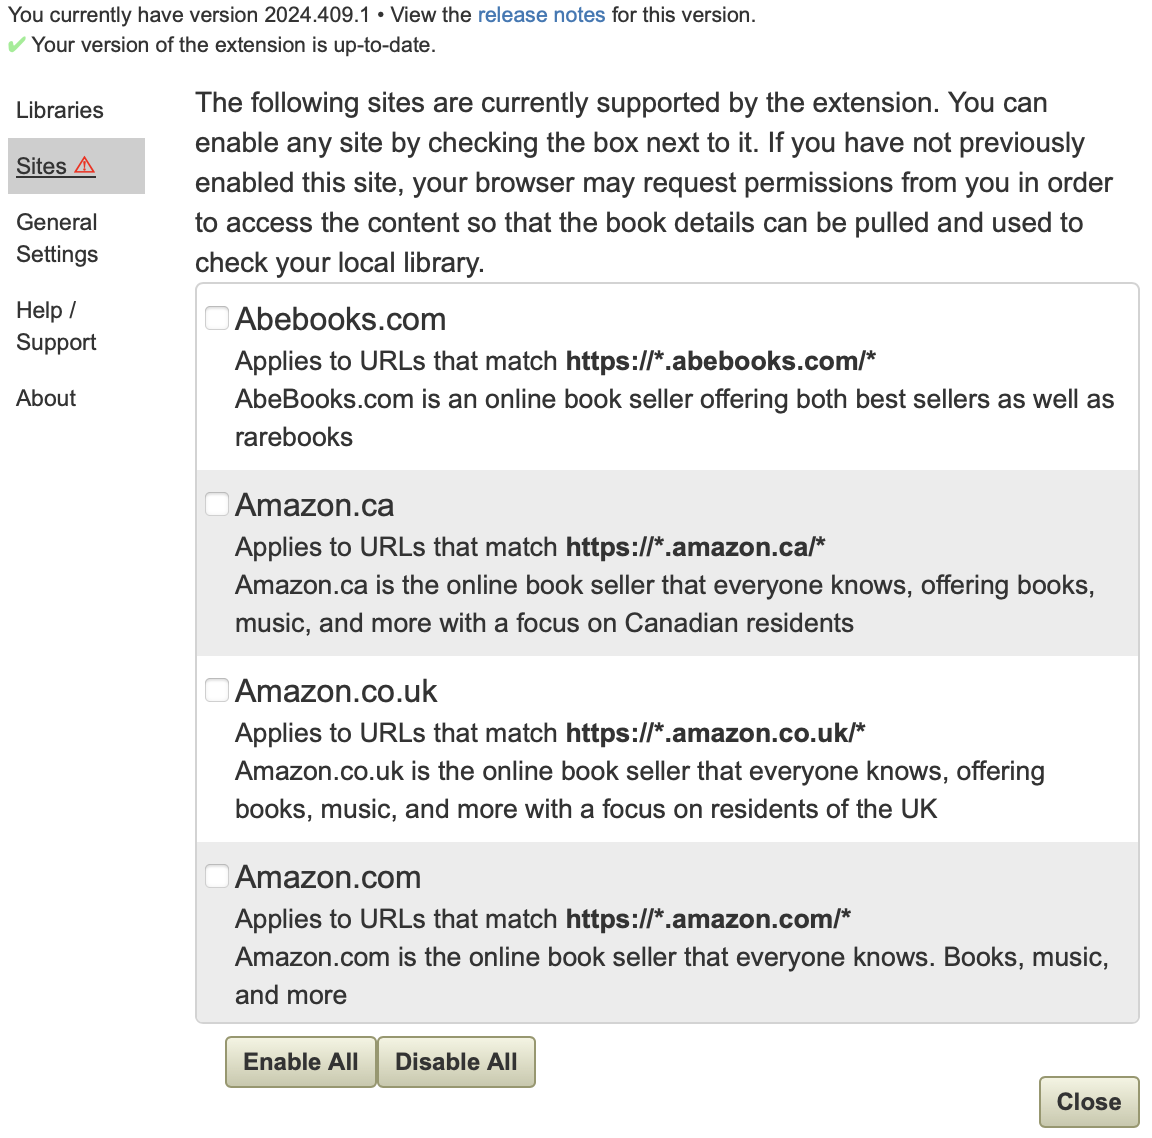Check the Amazon.ca box
1152x1138 pixels.
216,503
